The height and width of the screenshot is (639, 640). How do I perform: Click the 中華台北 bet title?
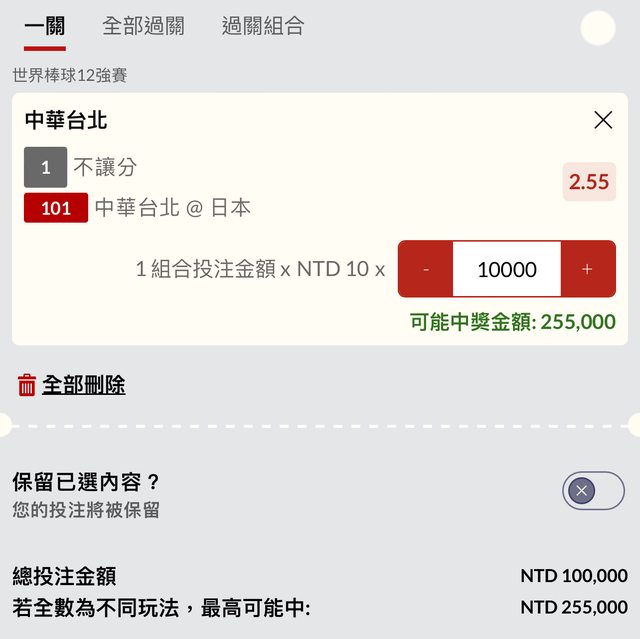point(66,121)
